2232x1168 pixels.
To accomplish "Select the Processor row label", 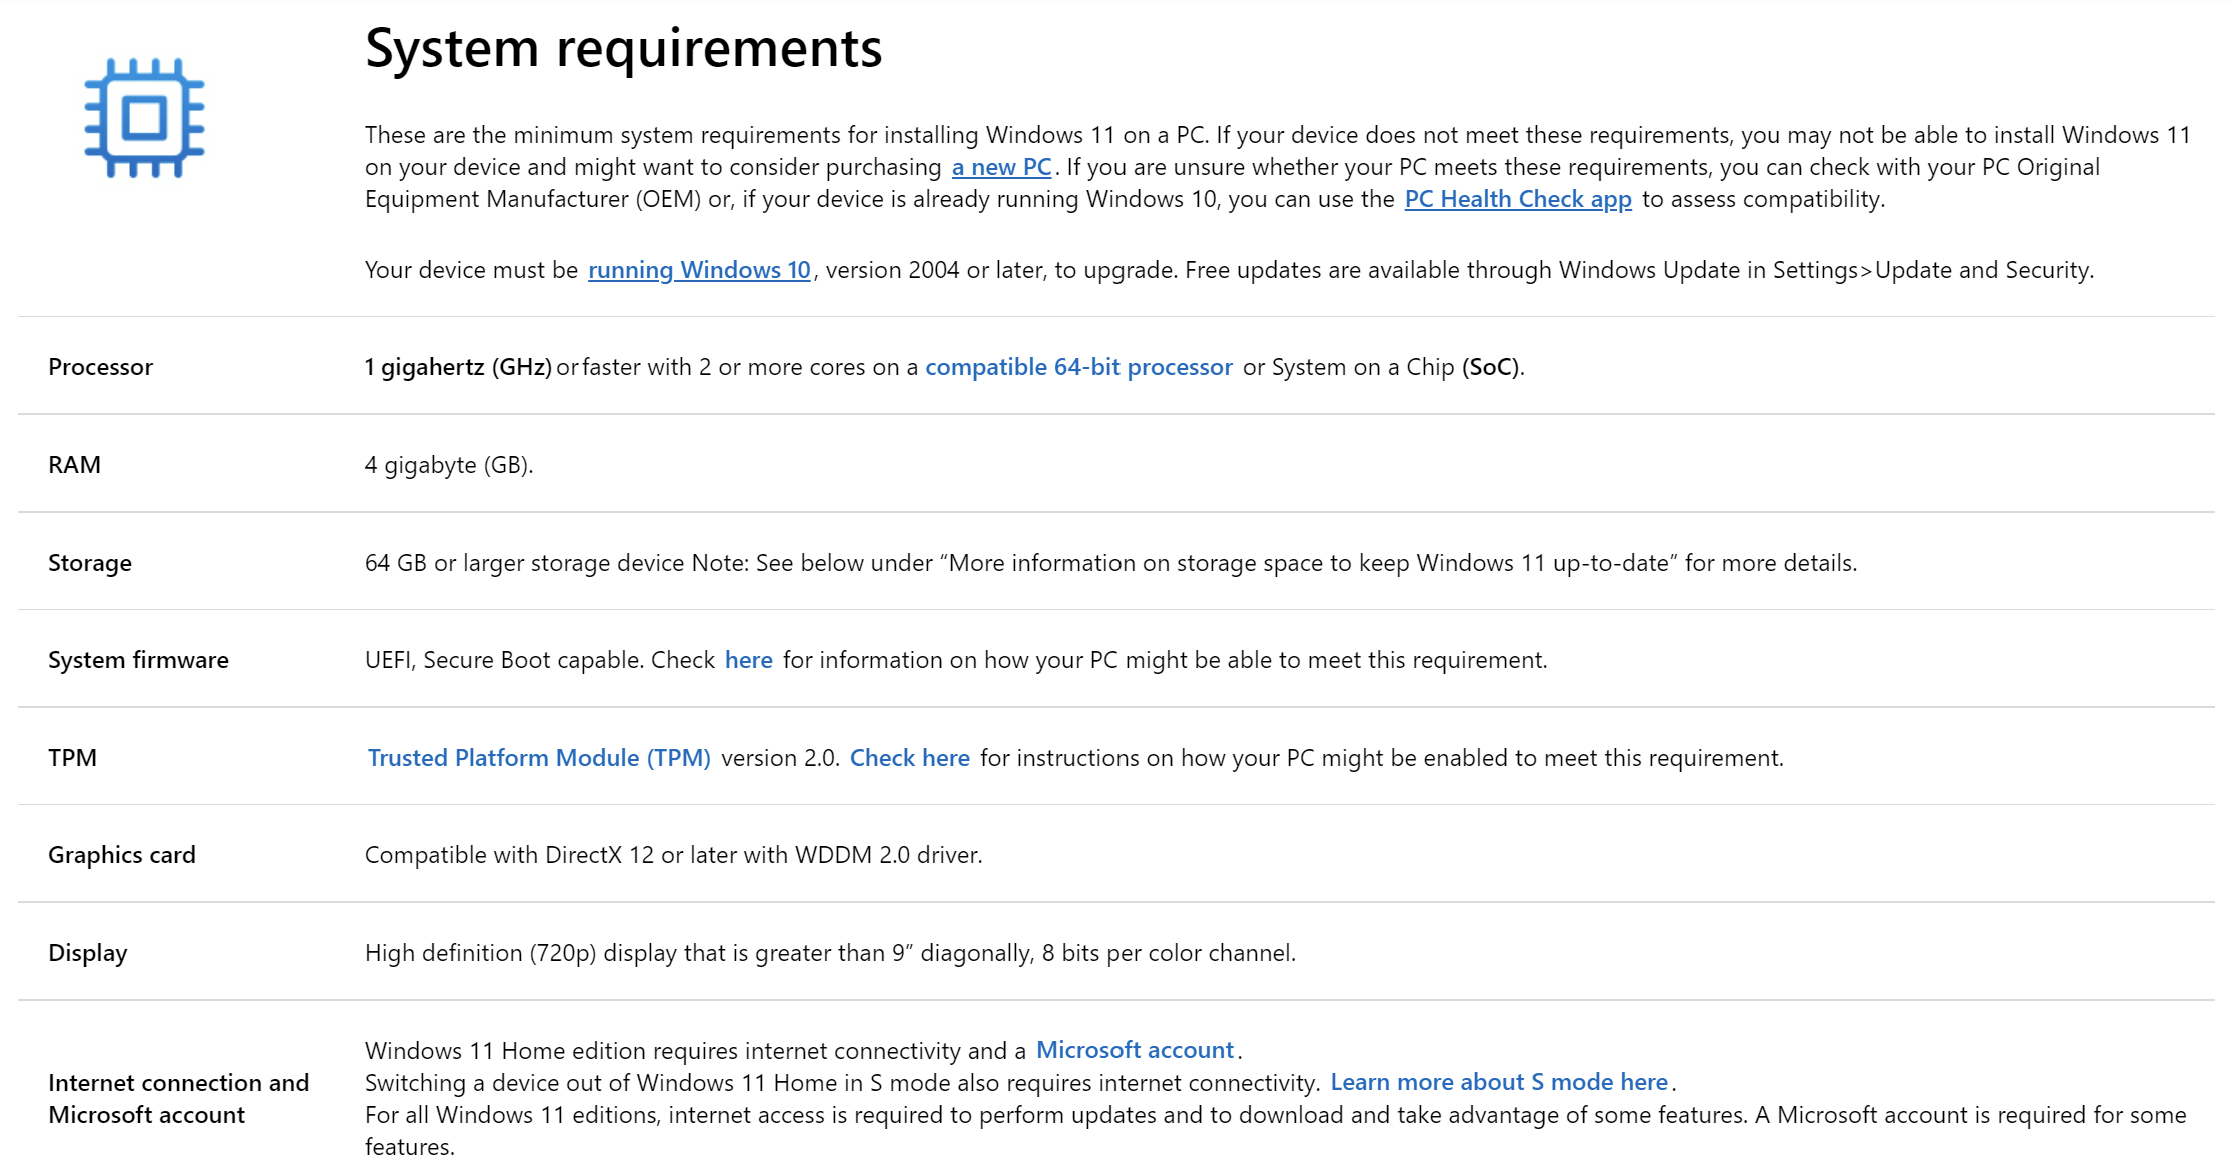I will 101,367.
